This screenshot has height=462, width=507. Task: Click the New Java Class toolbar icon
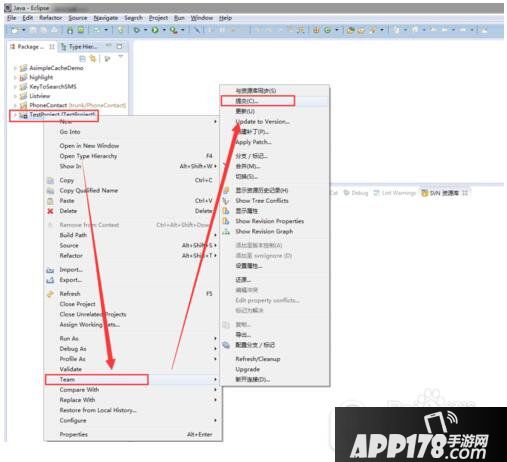coord(327,30)
